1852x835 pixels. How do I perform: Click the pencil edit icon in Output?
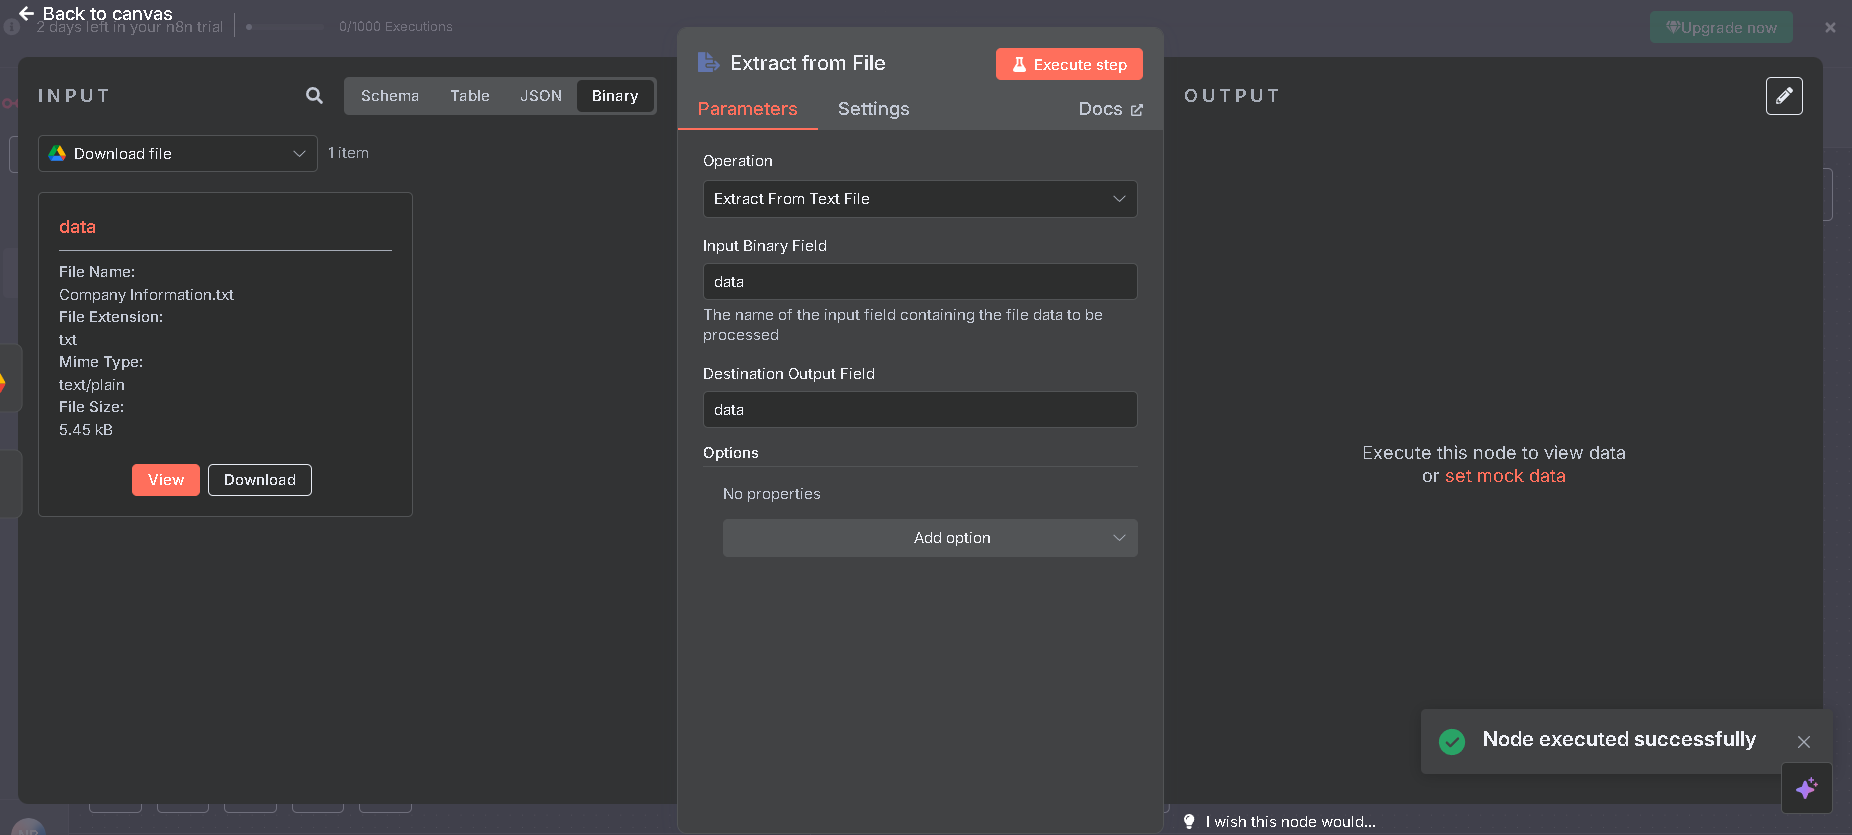click(x=1784, y=96)
